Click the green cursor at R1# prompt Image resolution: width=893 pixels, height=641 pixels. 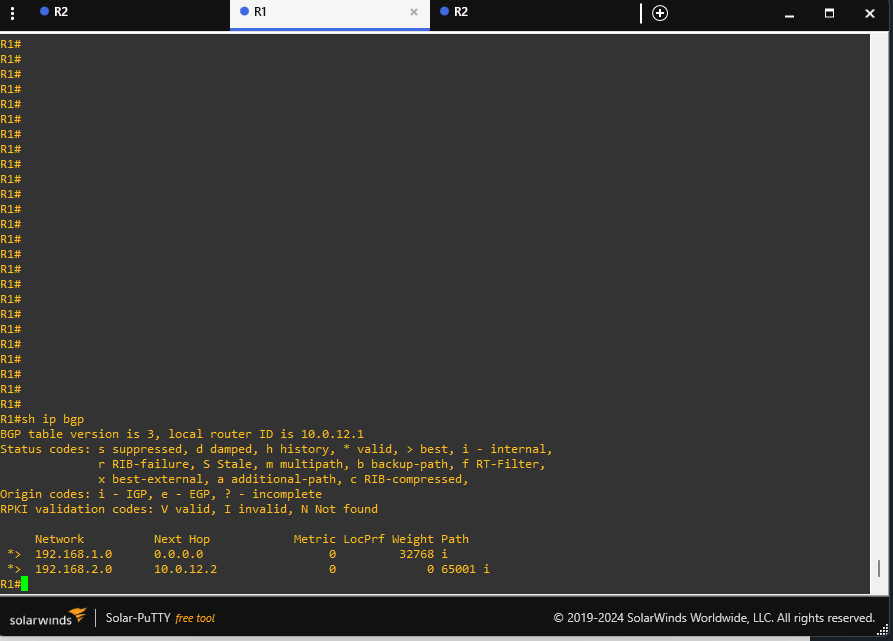[x=24, y=584]
